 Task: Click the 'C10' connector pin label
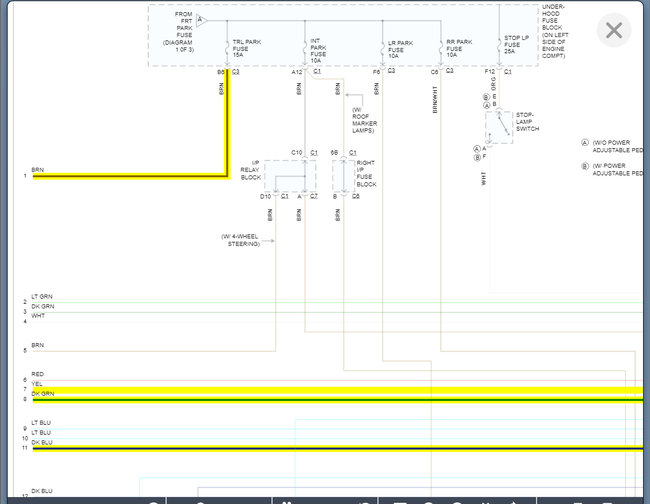pos(296,153)
